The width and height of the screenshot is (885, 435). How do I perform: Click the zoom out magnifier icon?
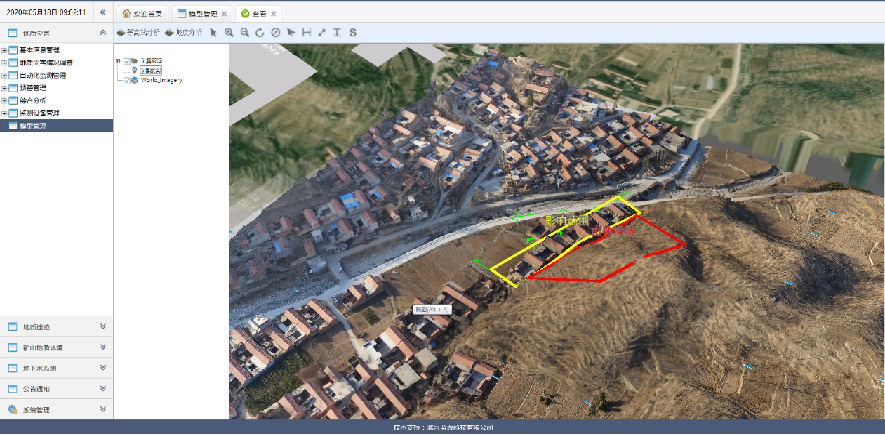tap(244, 33)
